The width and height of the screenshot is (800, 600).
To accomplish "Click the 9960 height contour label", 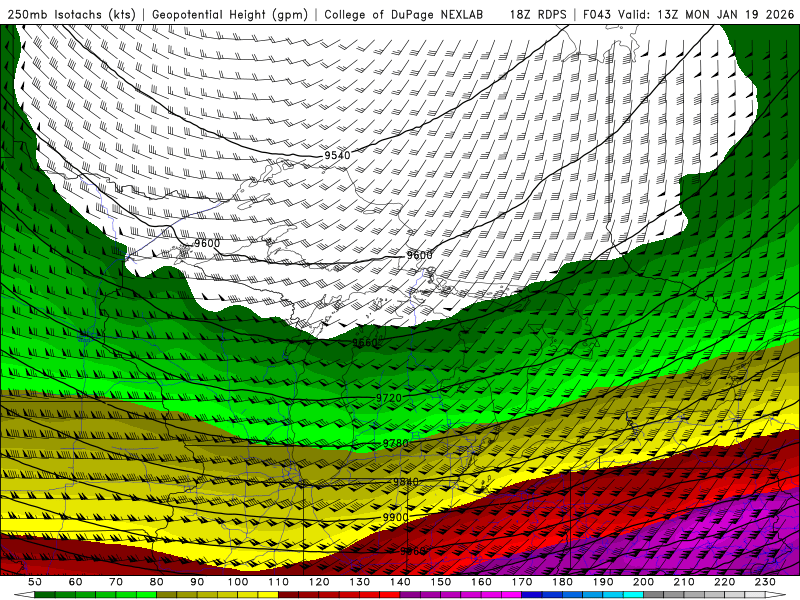I will coord(412,551).
